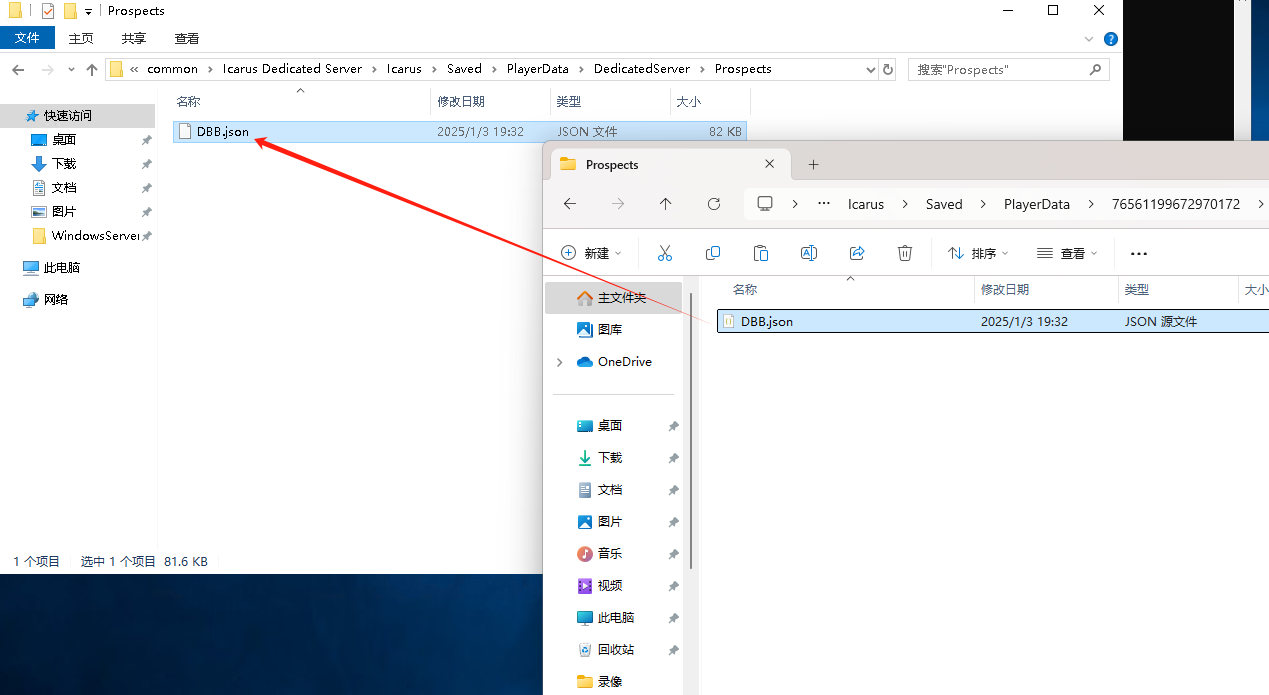Image resolution: width=1269 pixels, height=695 pixels.
Task: Click the help question mark icon
Action: pyautogui.click(x=1110, y=39)
